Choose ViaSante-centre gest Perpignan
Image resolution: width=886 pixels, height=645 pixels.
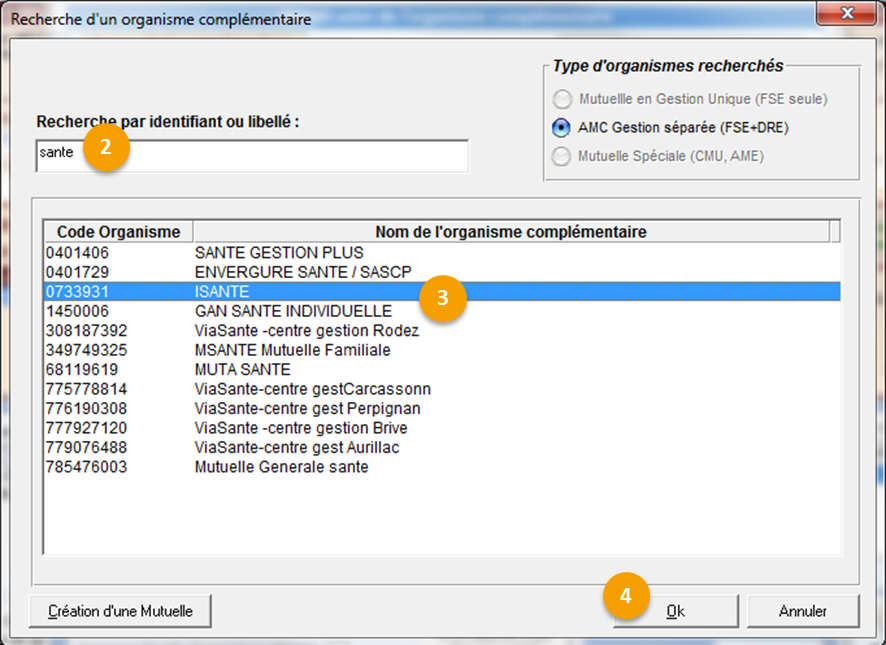point(307,408)
